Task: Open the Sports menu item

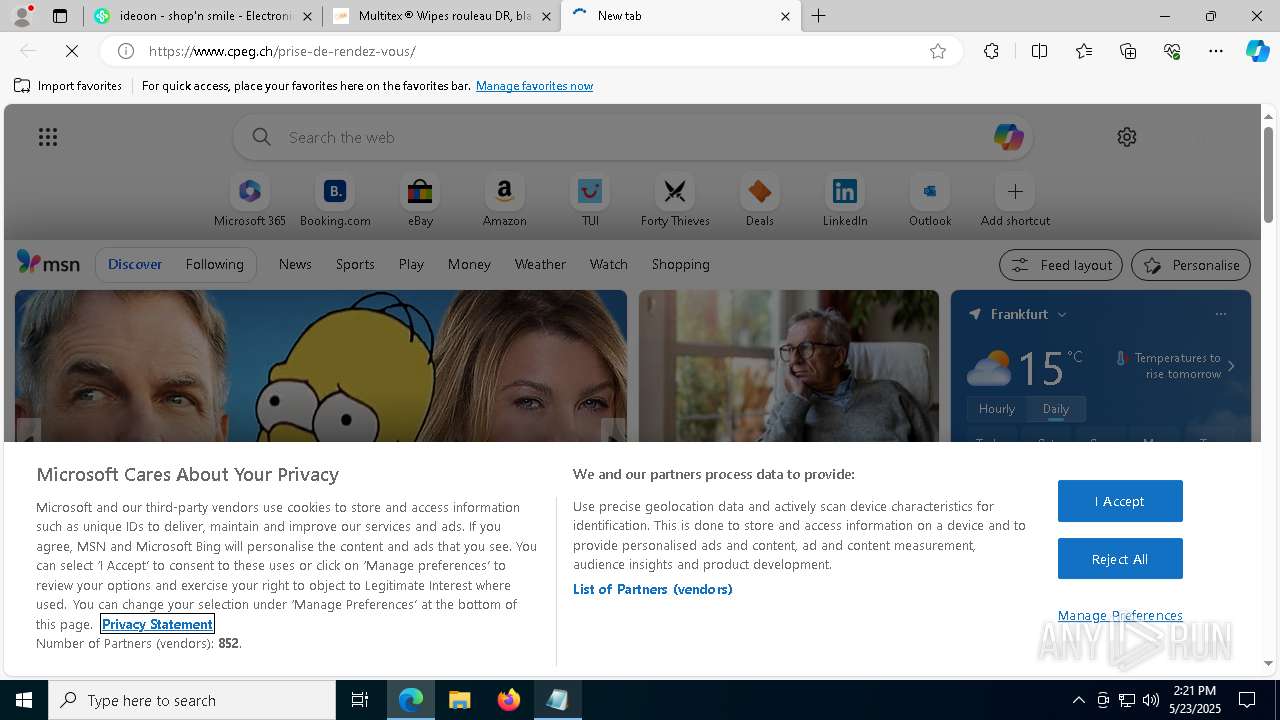Action: [355, 264]
